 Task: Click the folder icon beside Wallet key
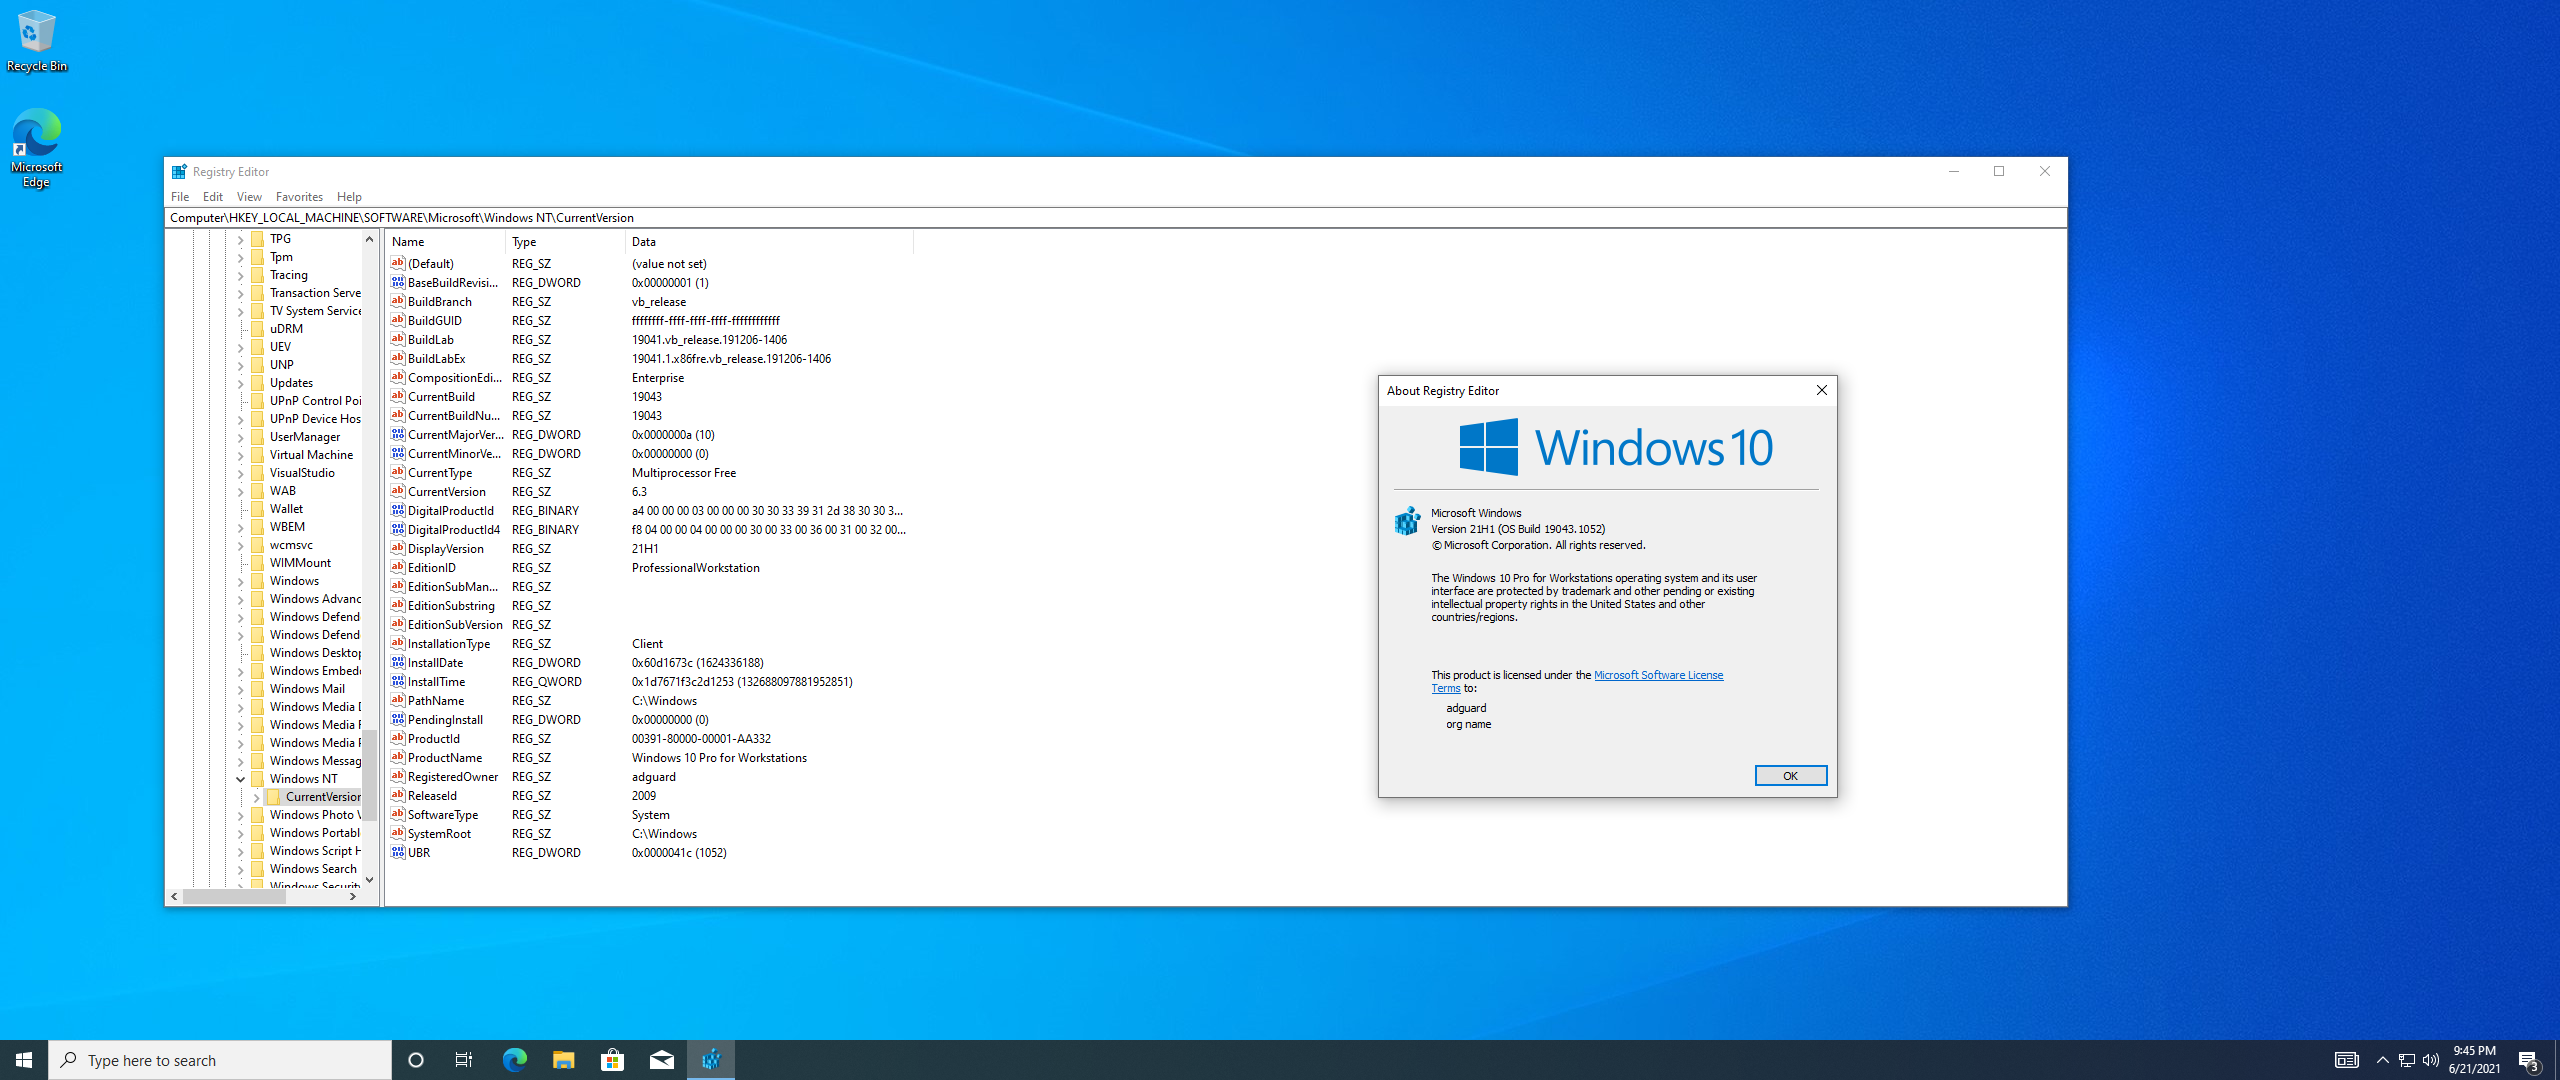pos(258,509)
